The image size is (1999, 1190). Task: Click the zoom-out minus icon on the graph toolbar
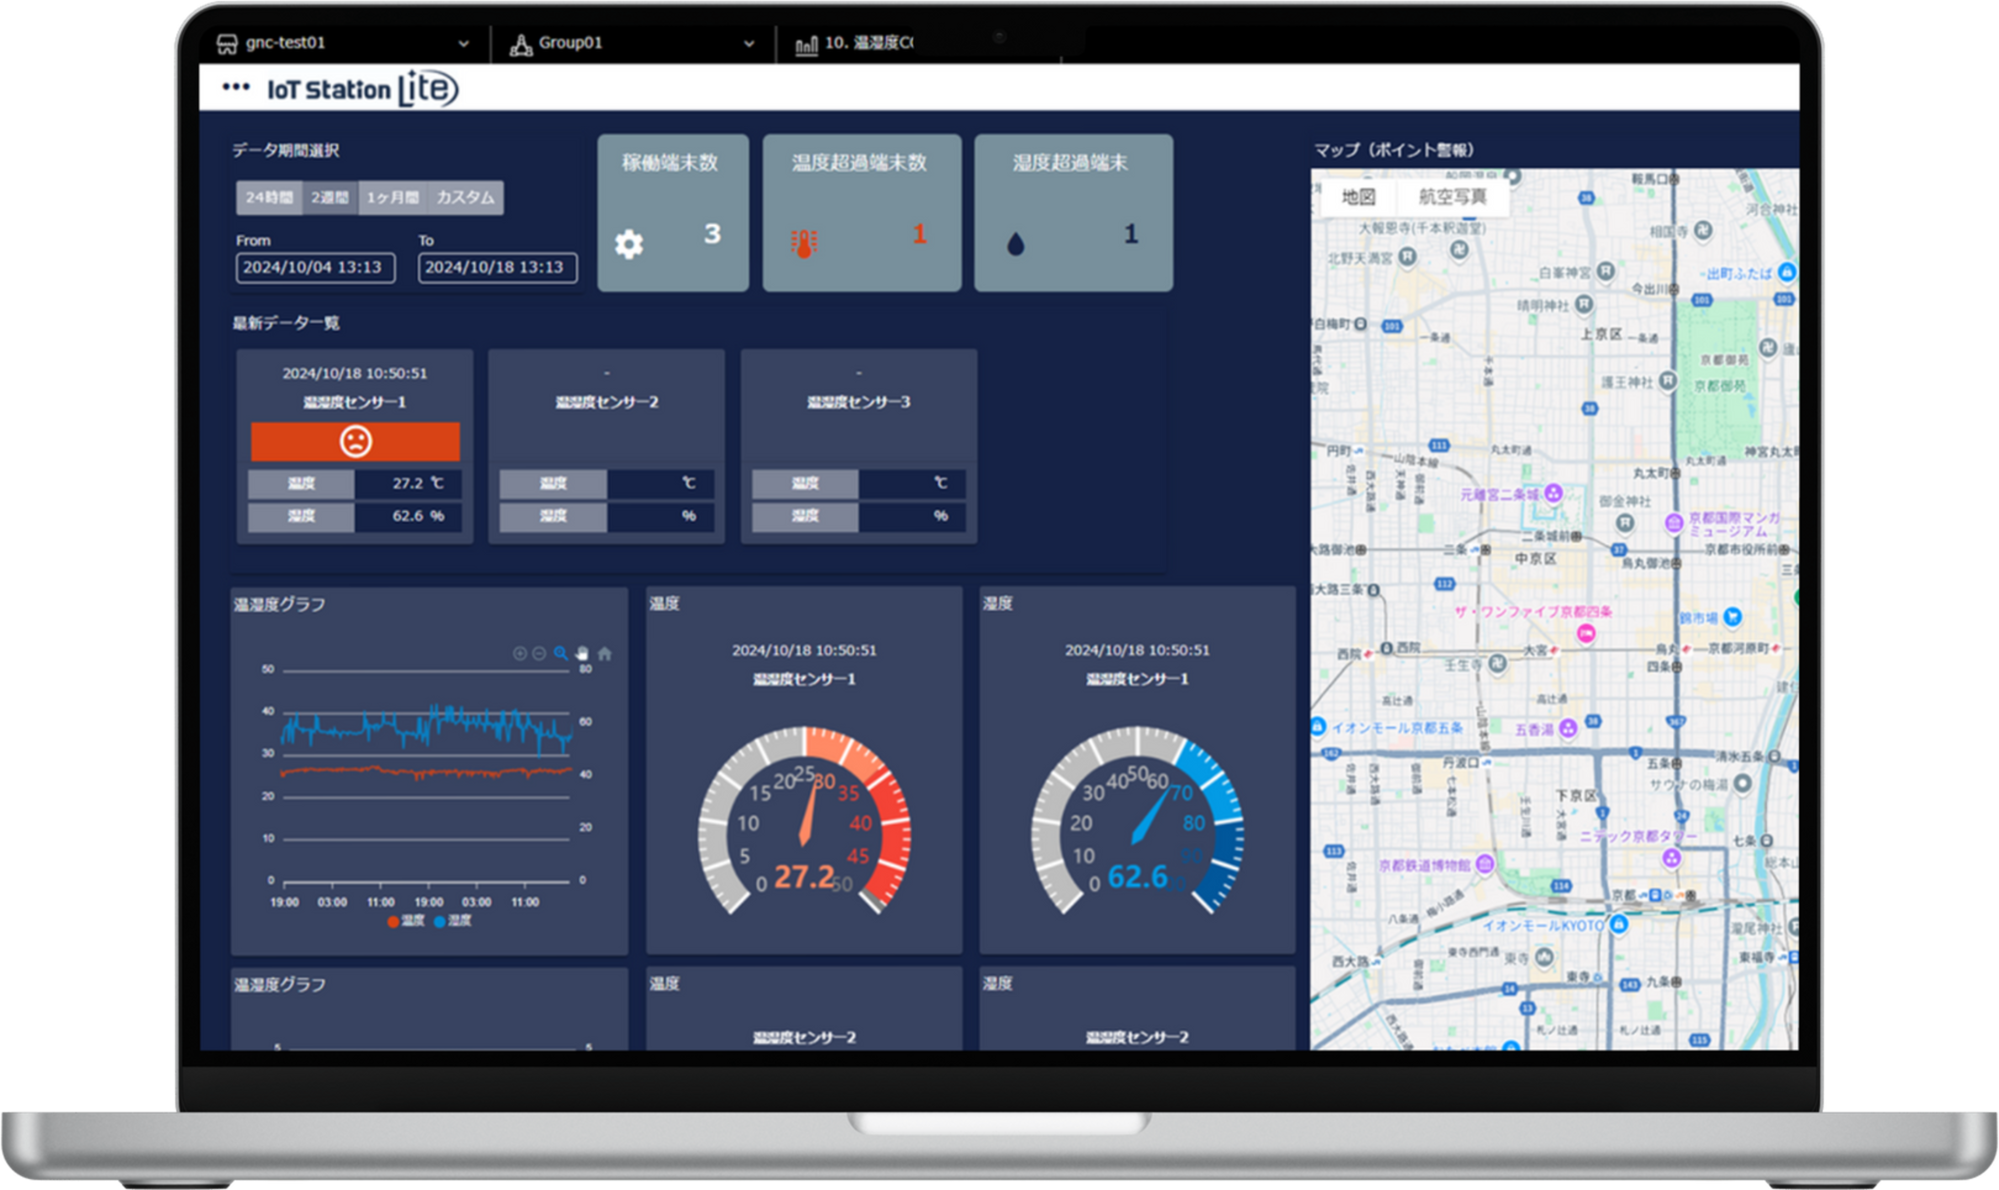(539, 654)
